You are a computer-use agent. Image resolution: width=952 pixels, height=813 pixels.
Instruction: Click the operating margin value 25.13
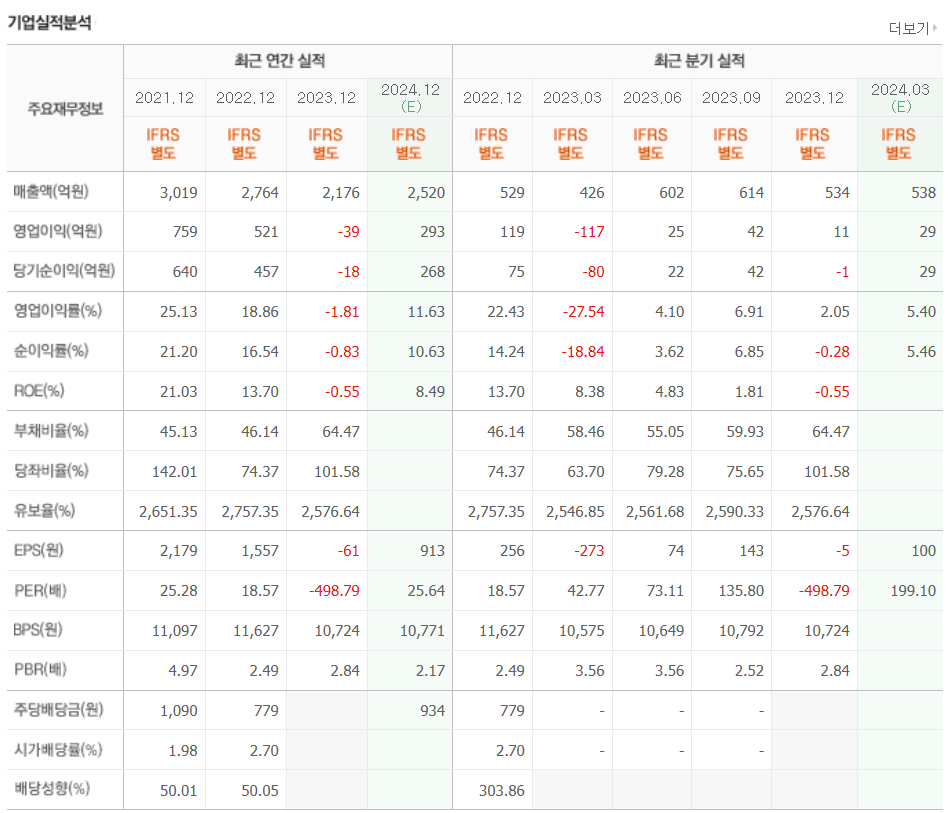(178, 312)
